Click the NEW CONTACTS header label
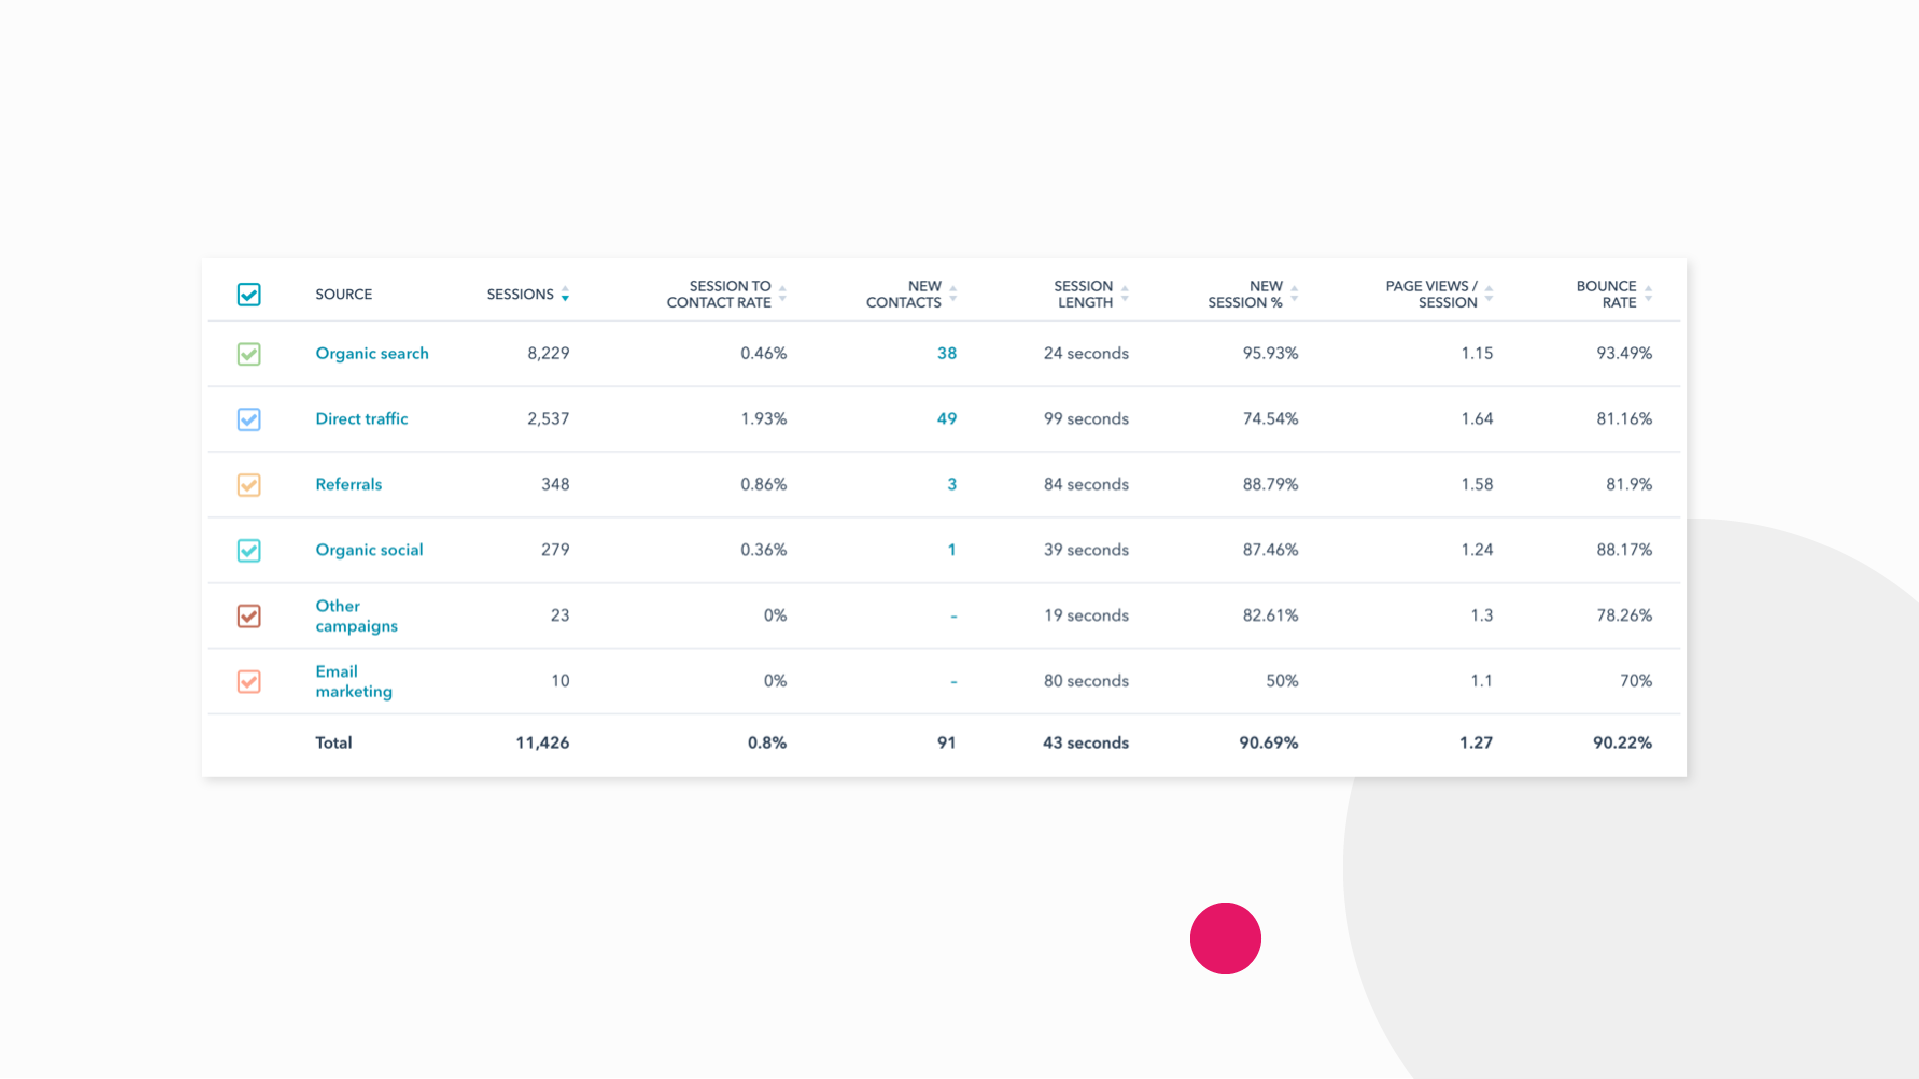This screenshot has height=1079, width=1919. (x=904, y=294)
